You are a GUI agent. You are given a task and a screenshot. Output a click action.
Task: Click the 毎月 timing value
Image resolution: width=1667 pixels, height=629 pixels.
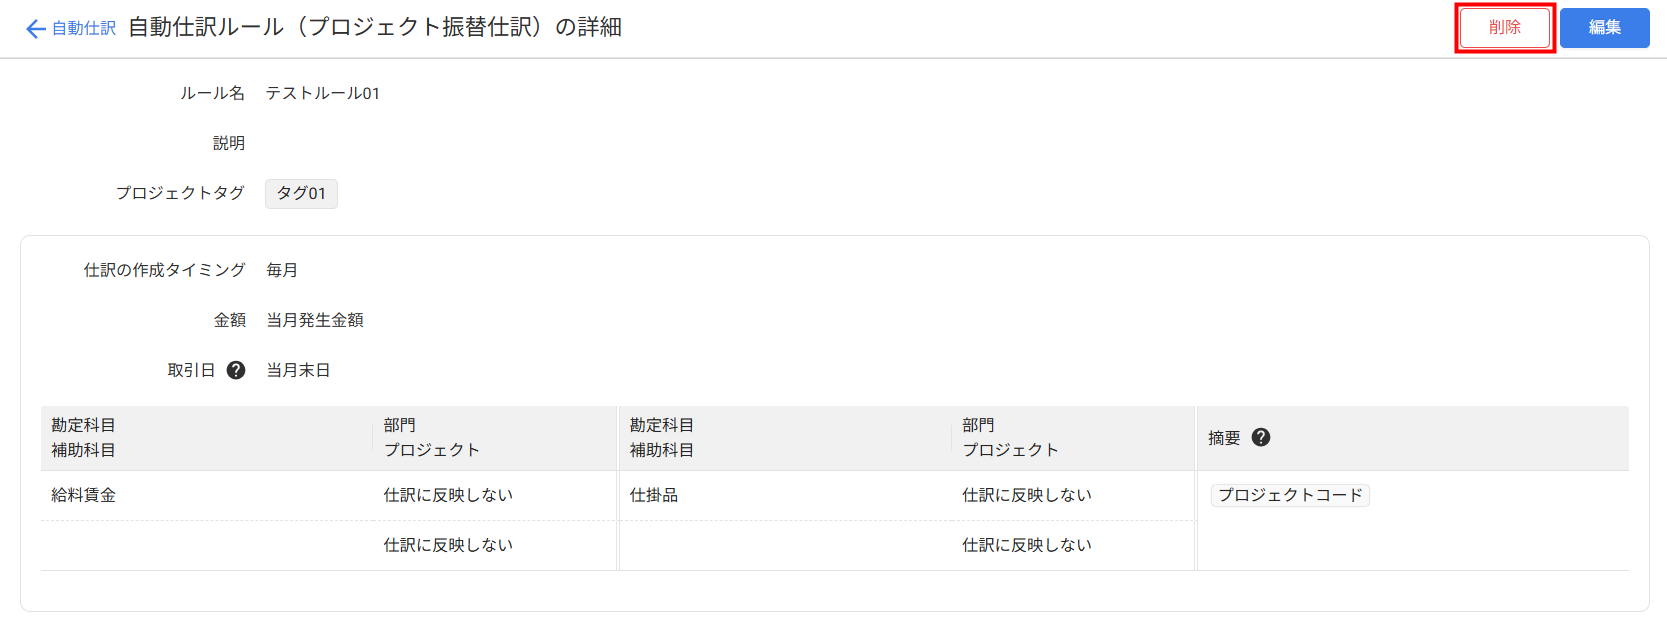click(282, 270)
